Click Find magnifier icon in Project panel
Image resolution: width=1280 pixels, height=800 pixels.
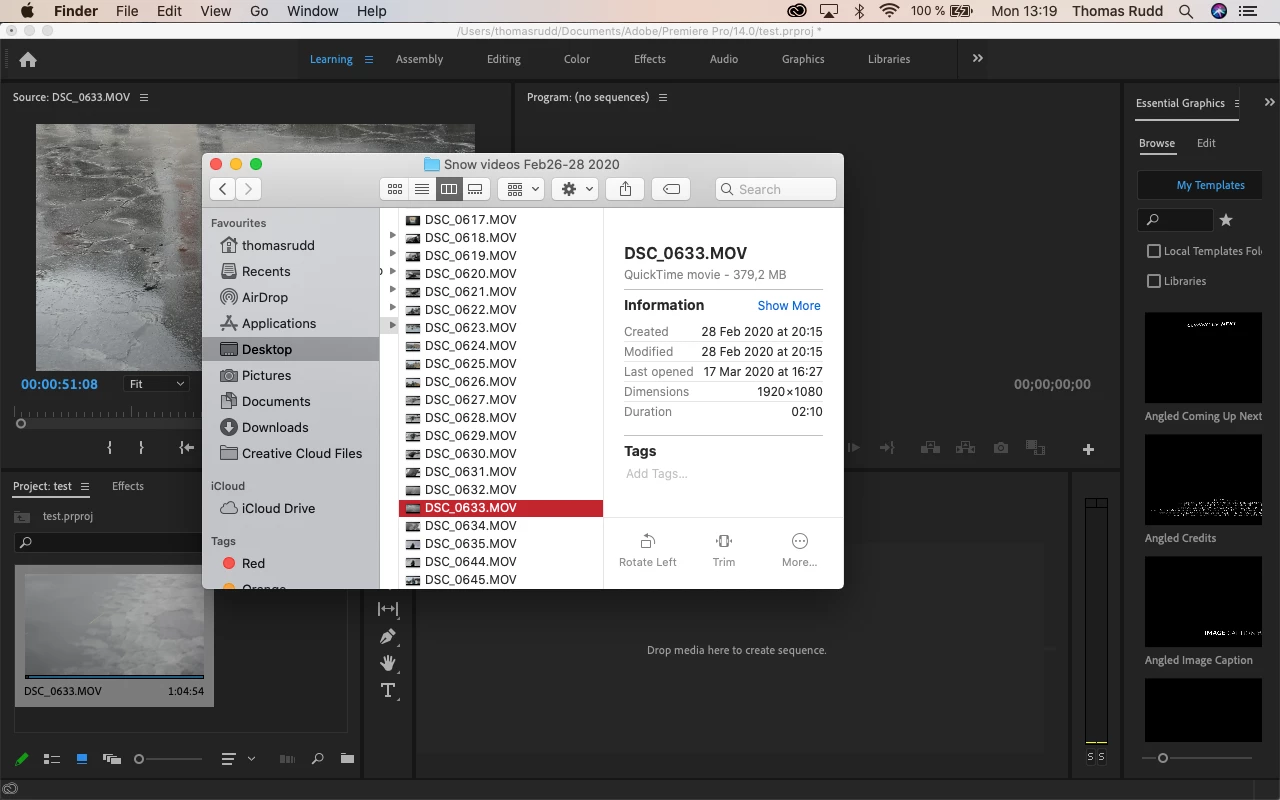click(x=318, y=759)
